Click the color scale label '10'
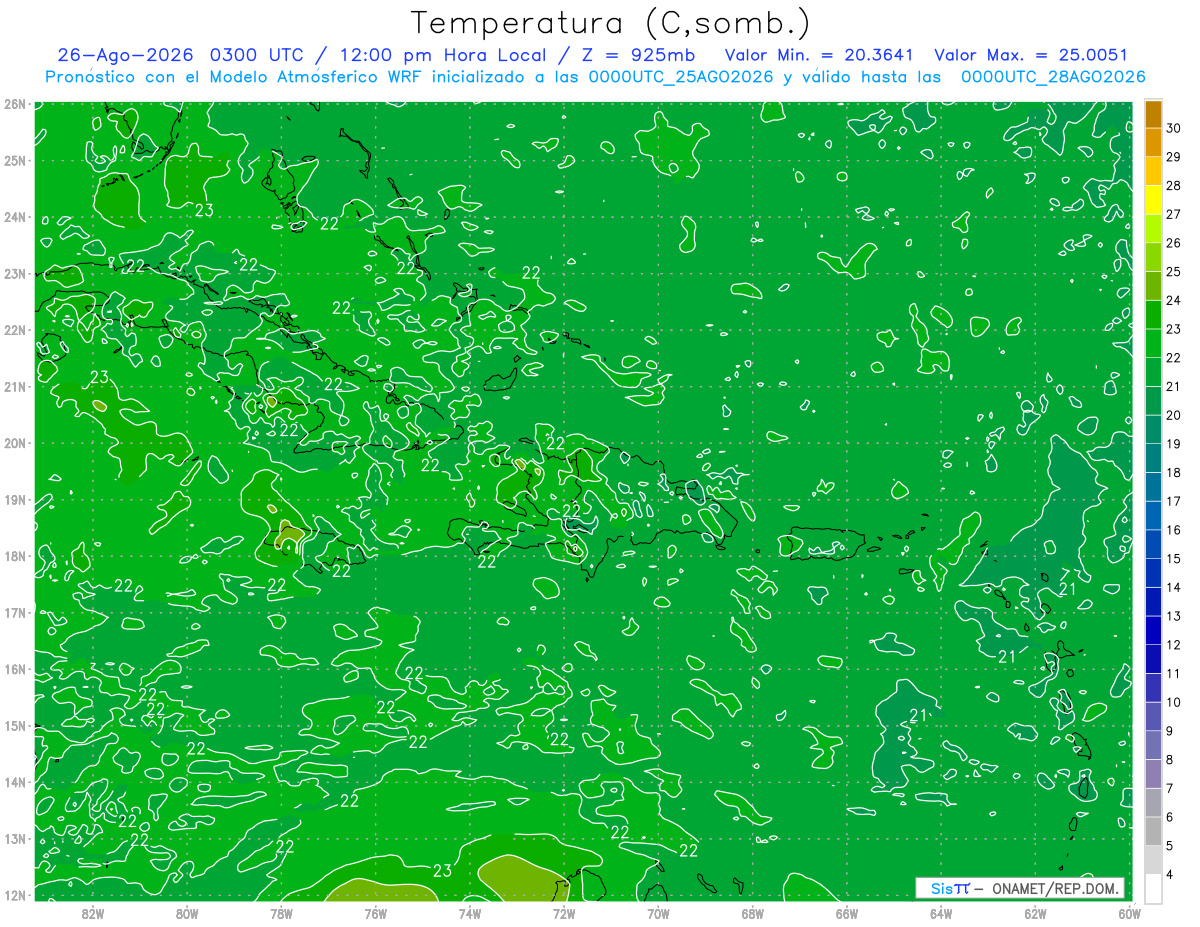Image resolution: width=1200 pixels, height=927 pixels. pyautogui.click(x=1173, y=702)
